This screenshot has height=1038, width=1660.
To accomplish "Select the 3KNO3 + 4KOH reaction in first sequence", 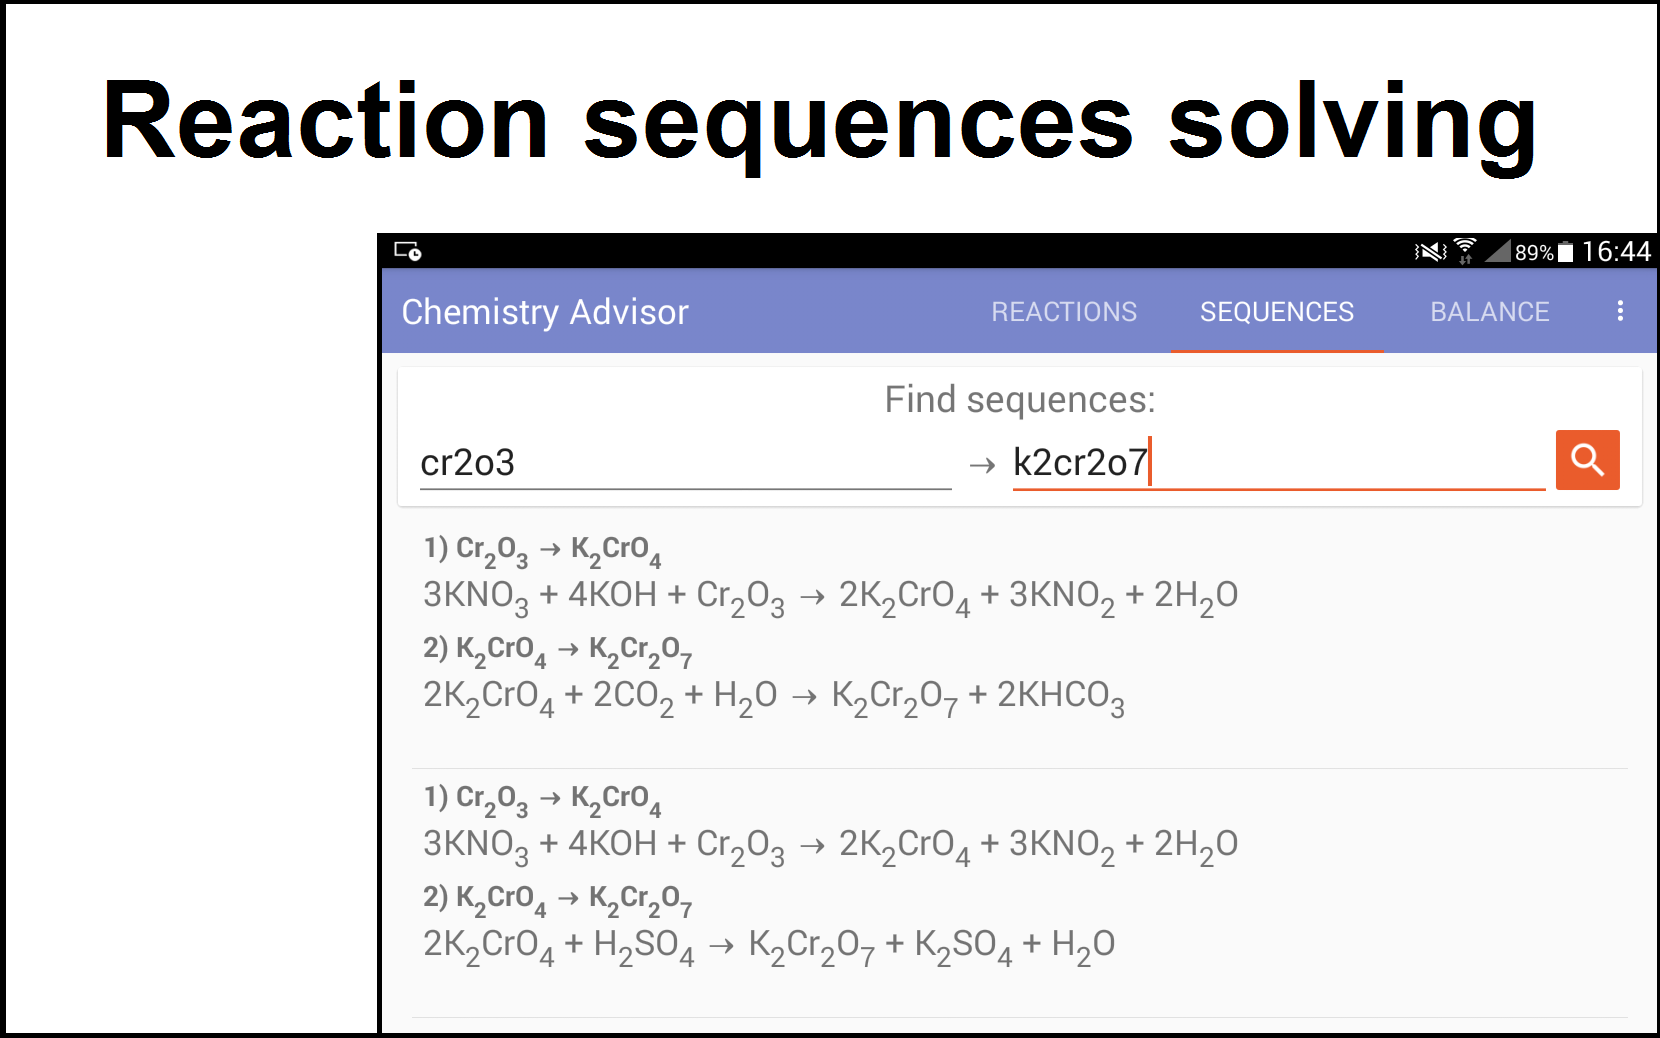I will click(829, 596).
